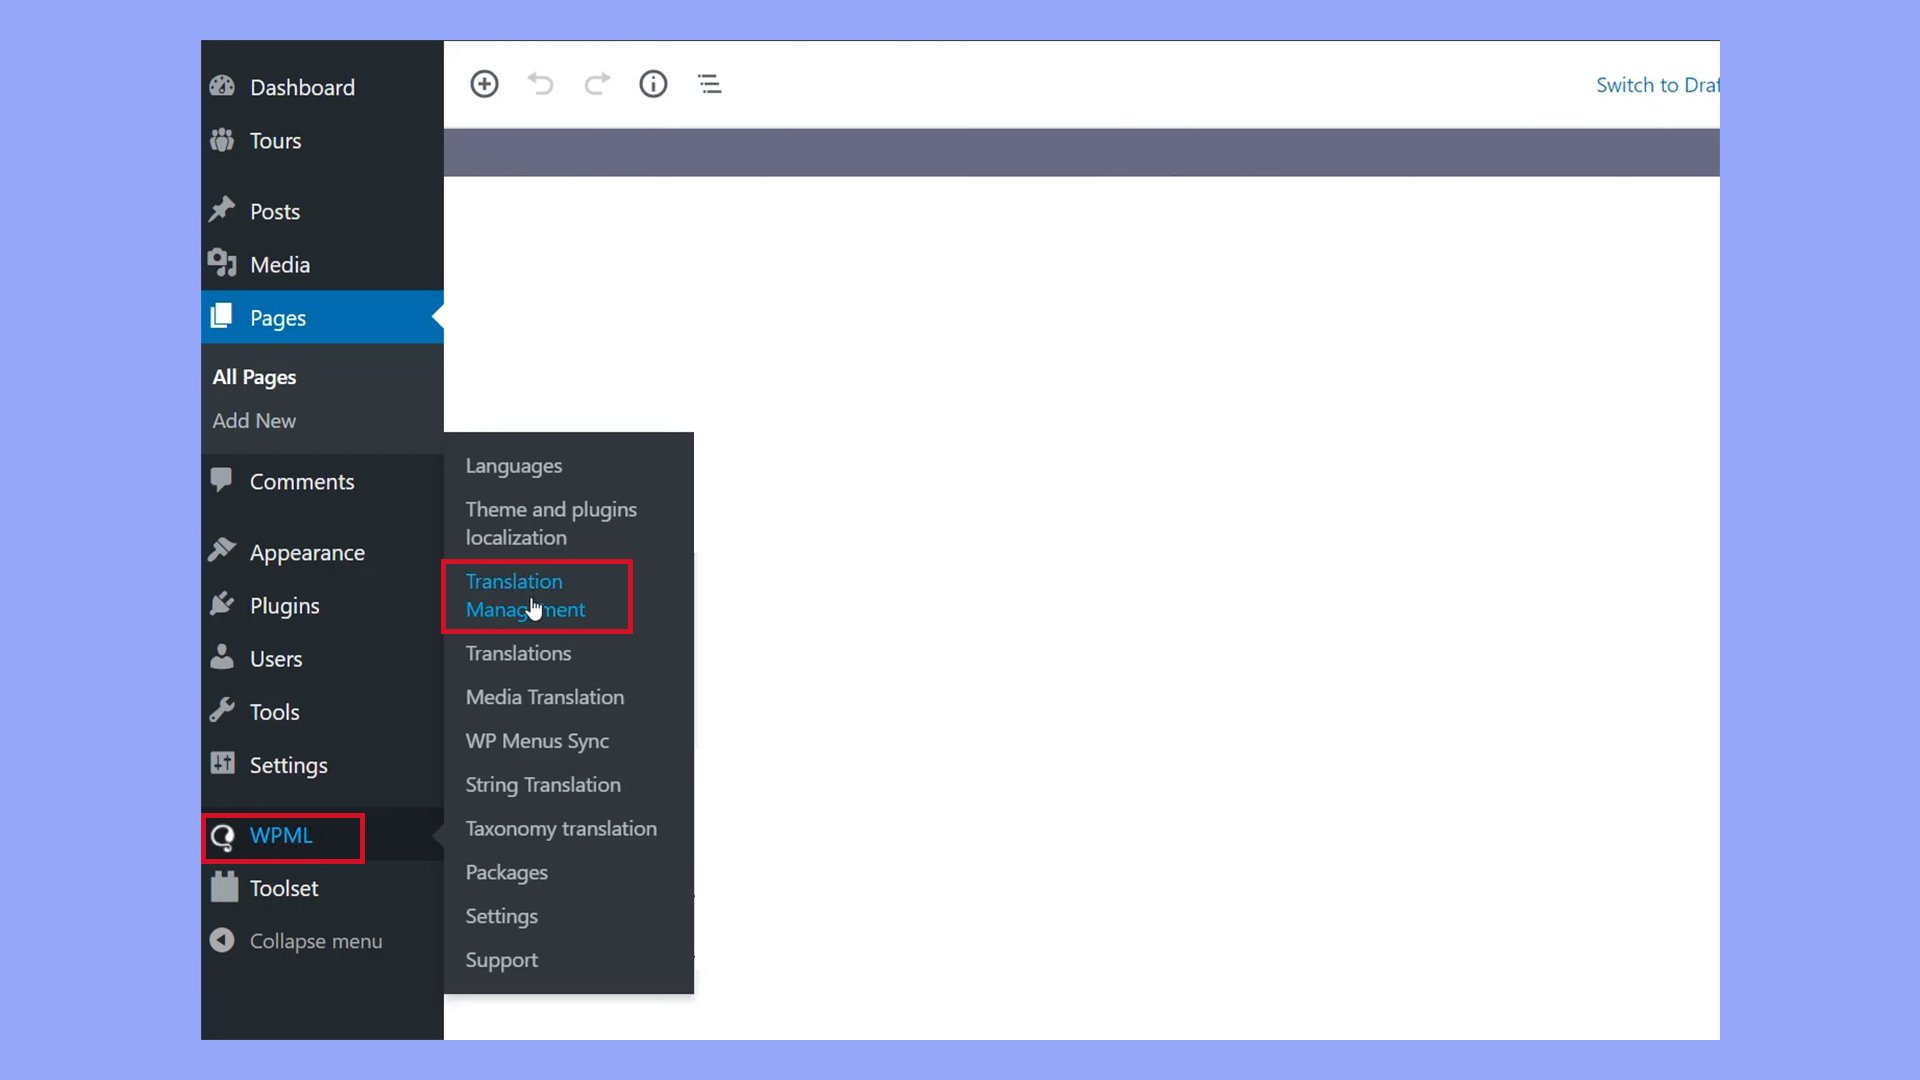Open the Media library icon
The image size is (1920, 1080).
[x=222, y=263]
